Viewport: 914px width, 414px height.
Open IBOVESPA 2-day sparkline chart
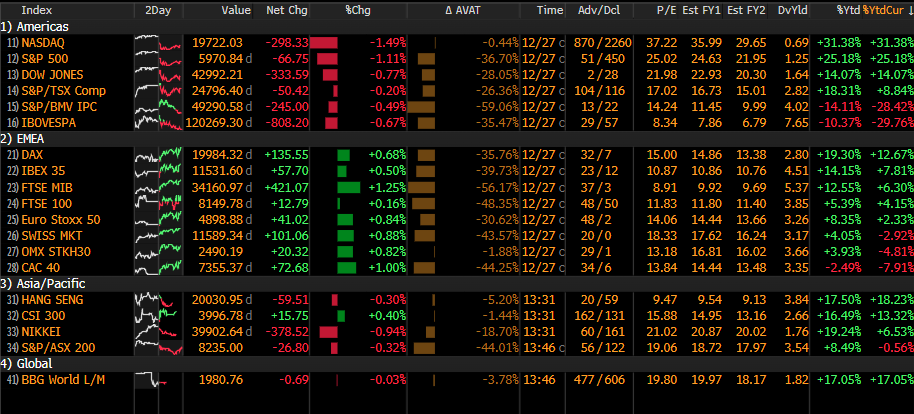(159, 123)
